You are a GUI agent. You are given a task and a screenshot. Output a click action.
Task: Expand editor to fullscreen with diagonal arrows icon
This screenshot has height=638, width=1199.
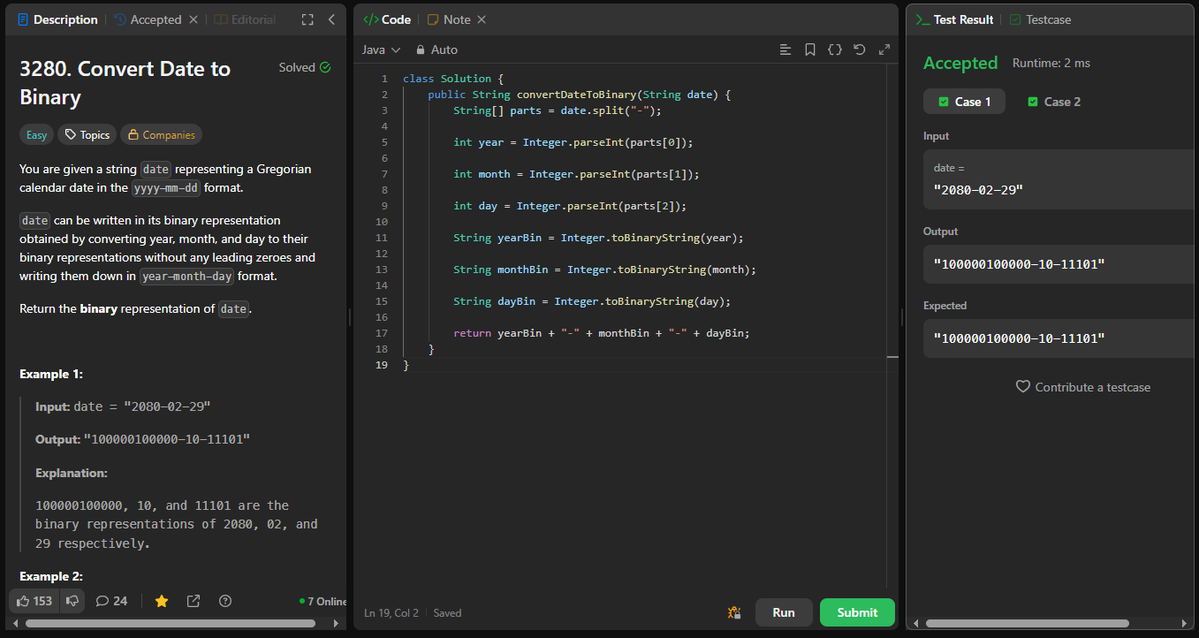coord(884,48)
